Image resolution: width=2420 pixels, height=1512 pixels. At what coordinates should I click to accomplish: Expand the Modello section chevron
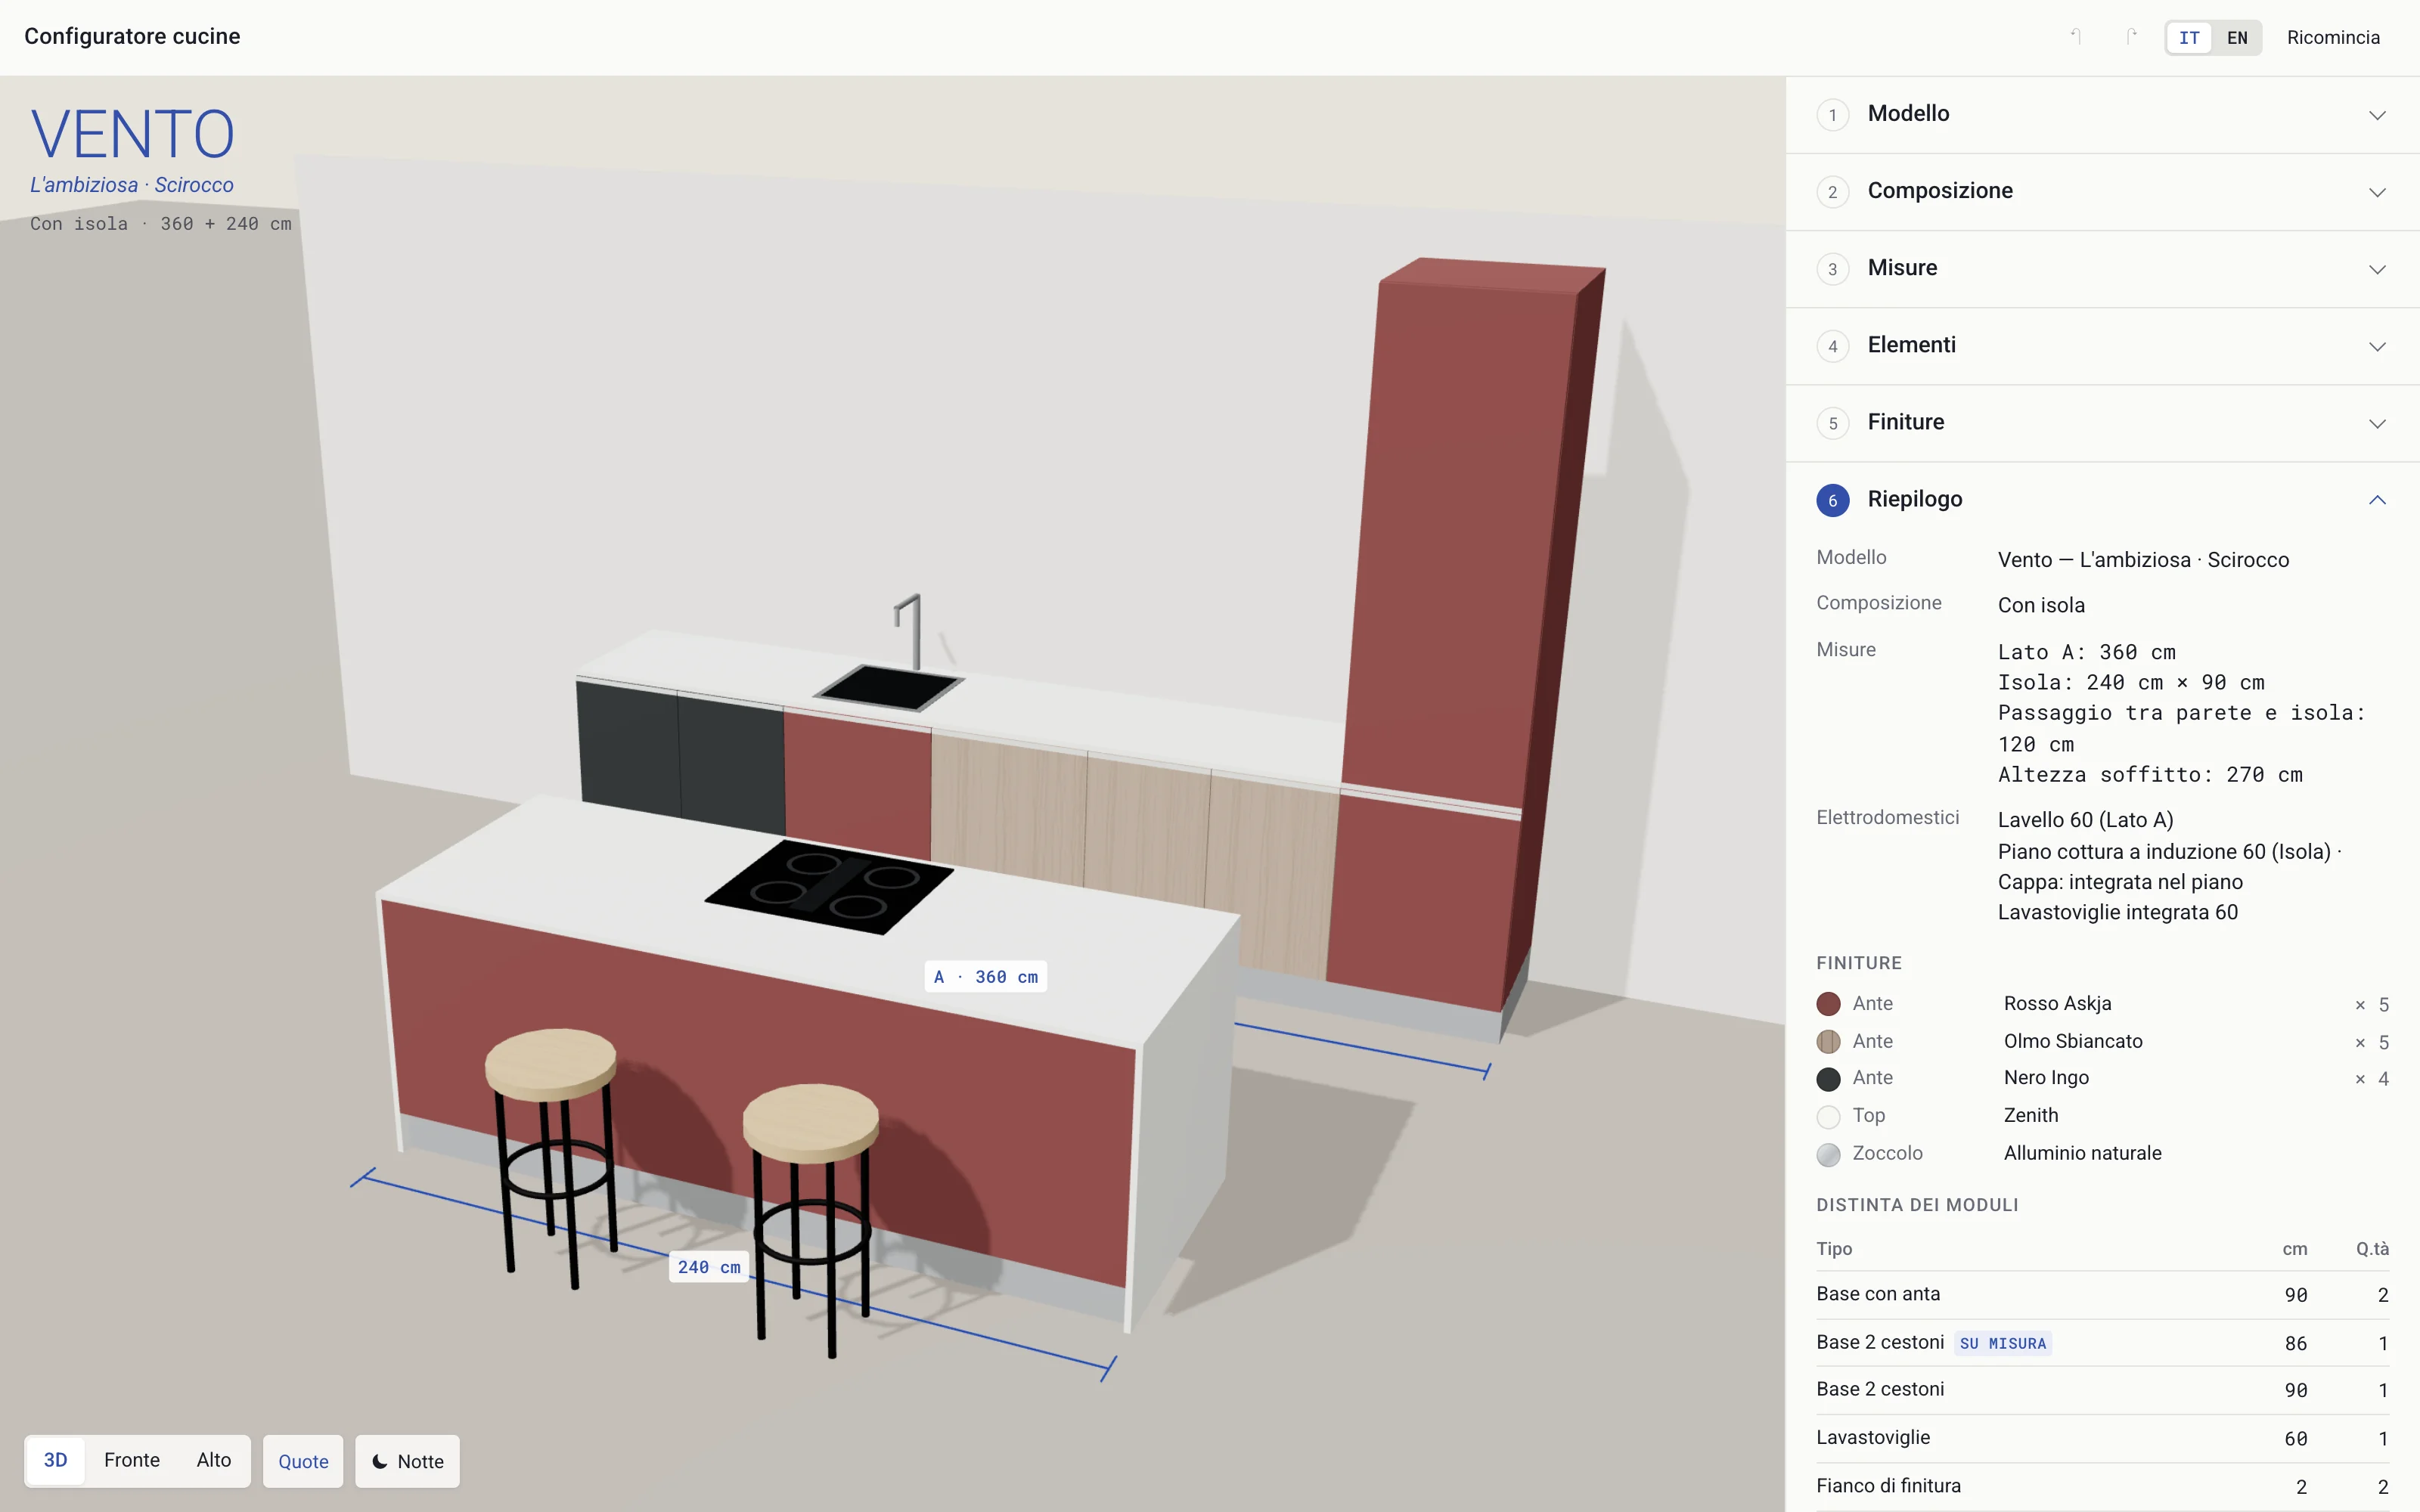tap(2377, 115)
